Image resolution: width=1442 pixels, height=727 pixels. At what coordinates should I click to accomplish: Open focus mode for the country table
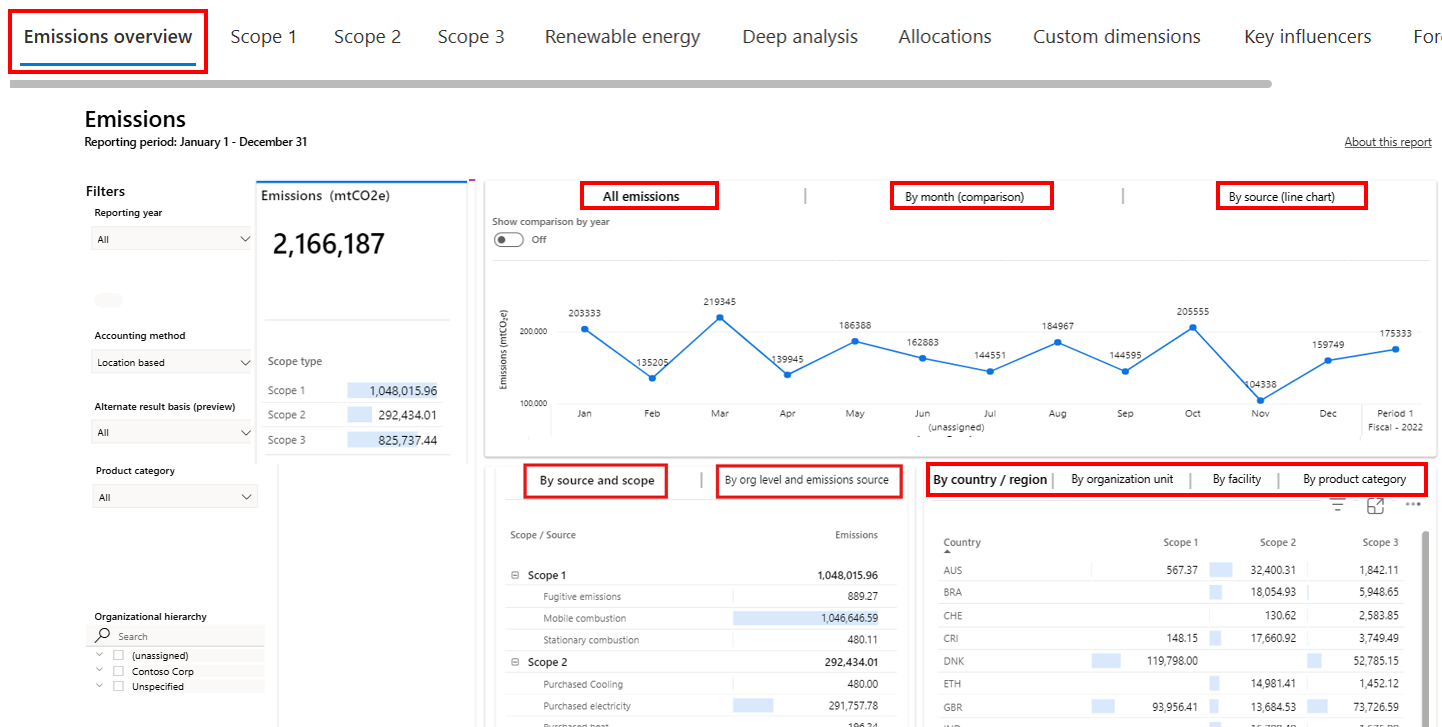tap(1375, 506)
